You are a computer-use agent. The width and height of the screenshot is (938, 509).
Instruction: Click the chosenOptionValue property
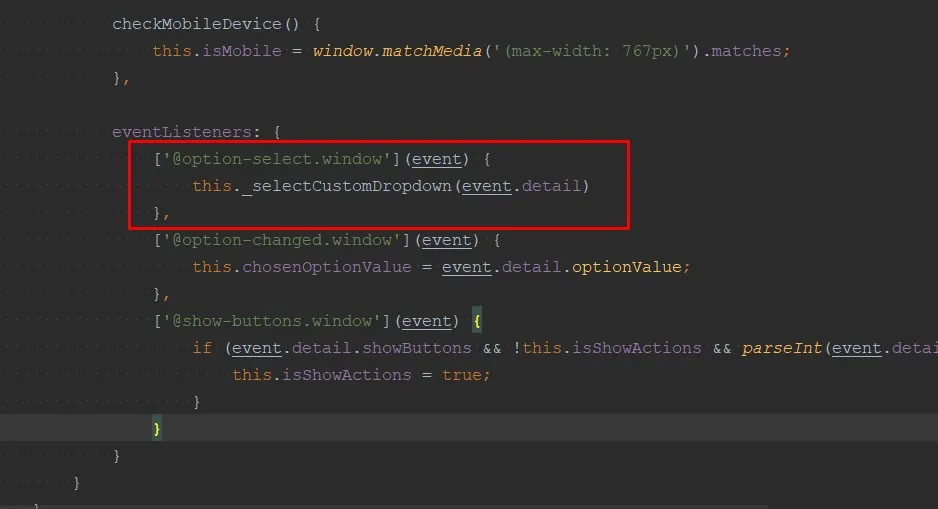tap(326, 267)
